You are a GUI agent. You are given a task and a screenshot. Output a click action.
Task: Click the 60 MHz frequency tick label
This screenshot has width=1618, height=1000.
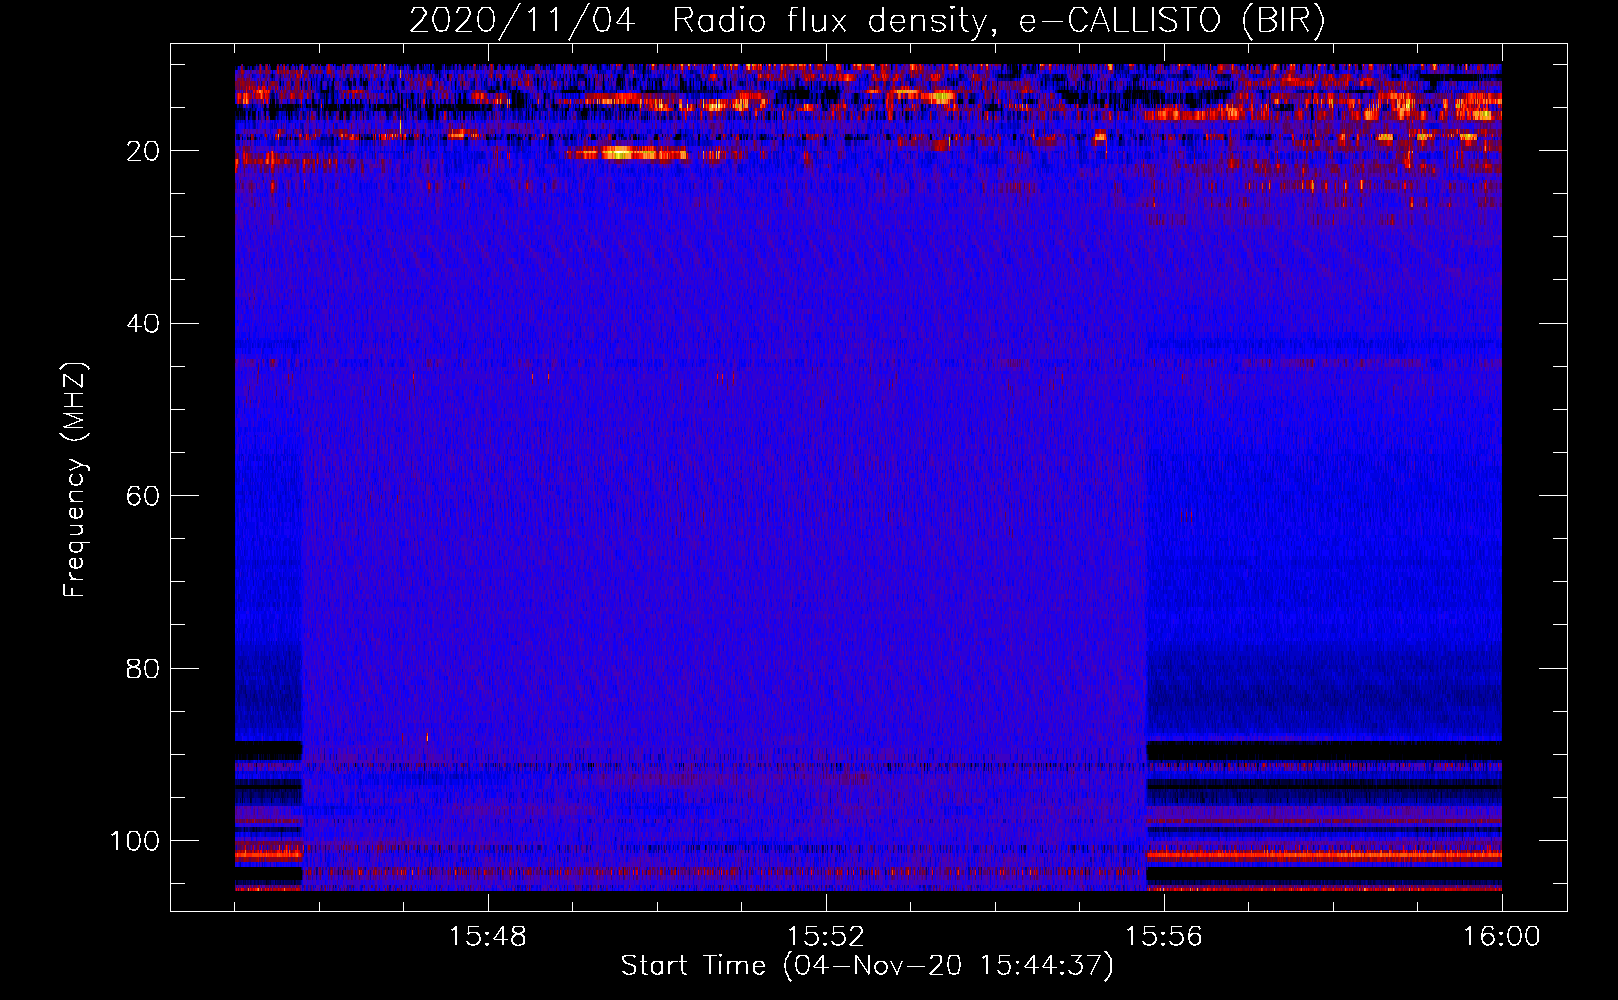pyautogui.click(x=144, y=496)
